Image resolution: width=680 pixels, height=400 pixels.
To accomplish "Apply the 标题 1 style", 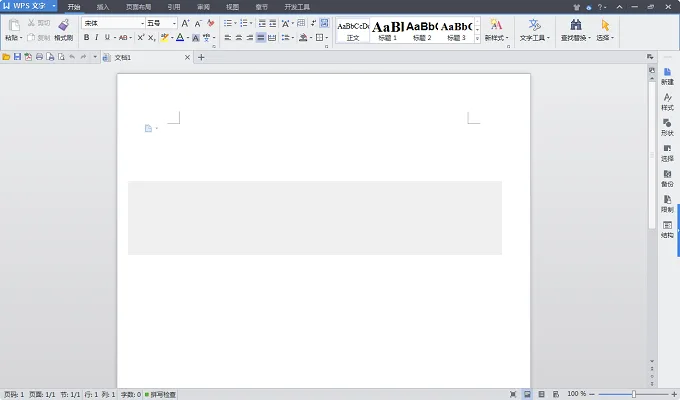I will click(x=388, y=30).
